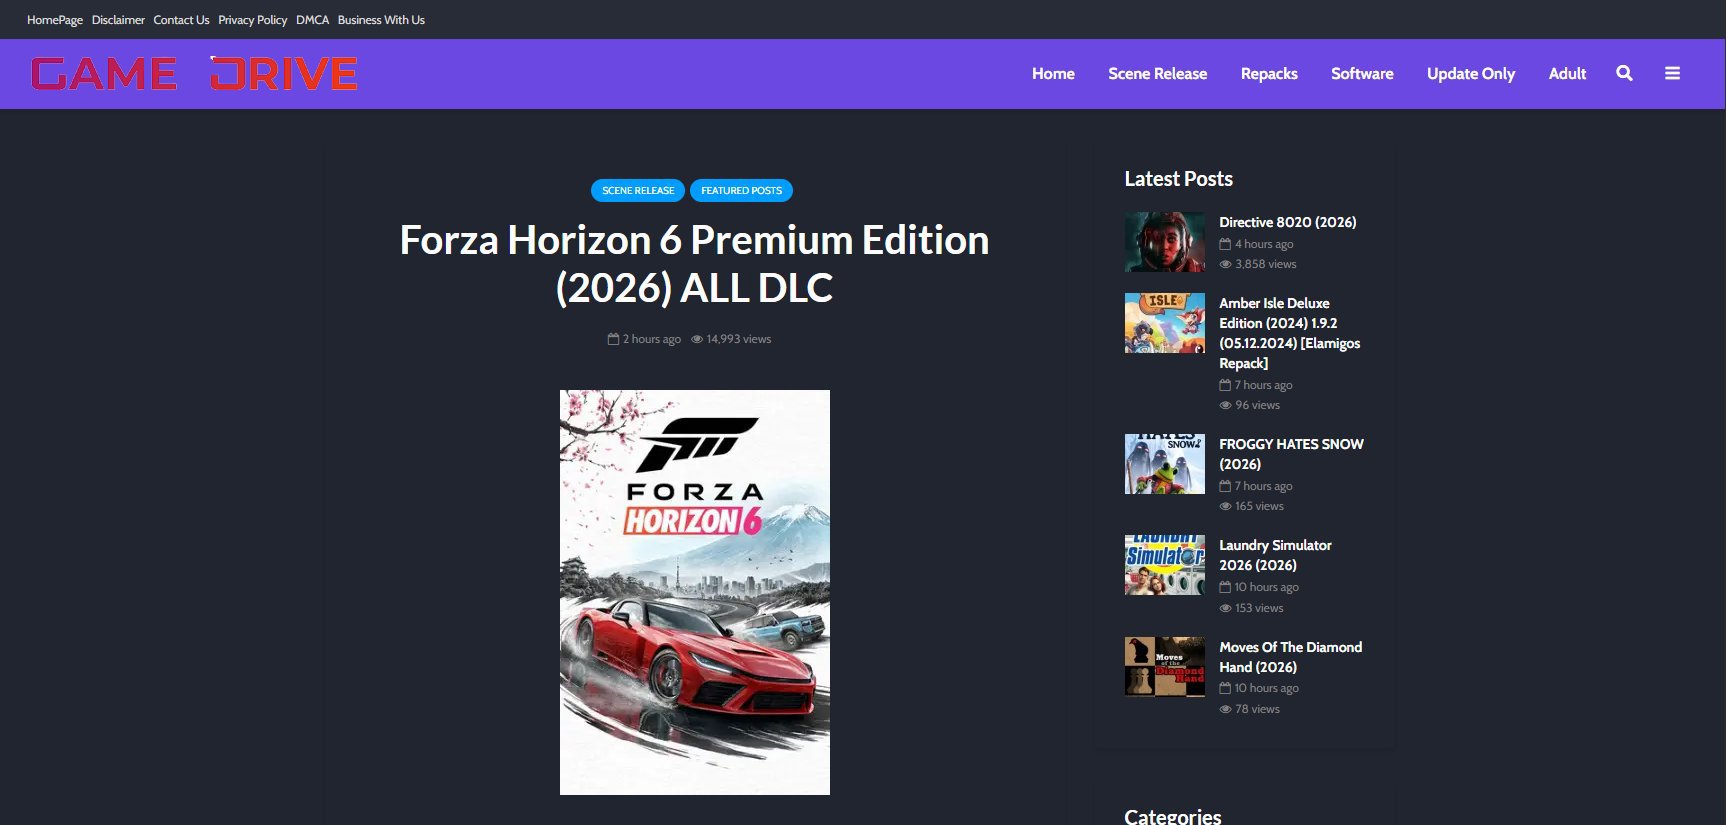The height and width of the screenshot is (825, 1726).
Task: Go to Home in main navigation
Action: [x=1053, y=73]
